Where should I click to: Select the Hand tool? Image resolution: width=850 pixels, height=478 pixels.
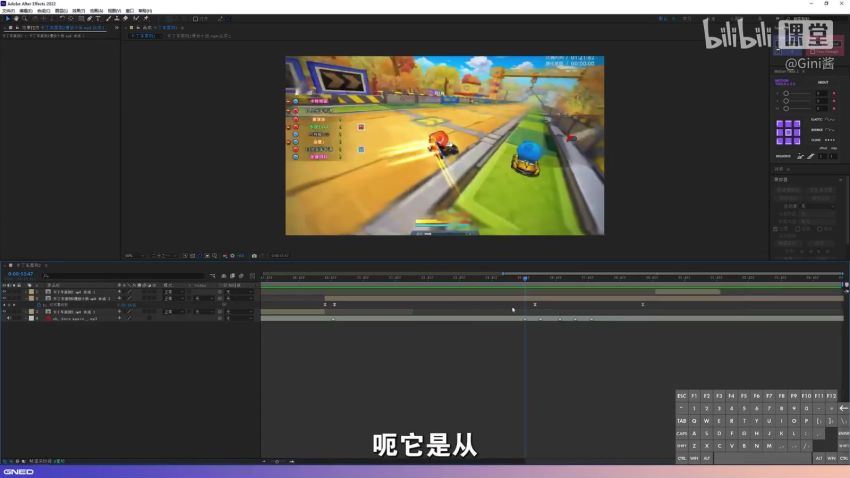(16, 18)
